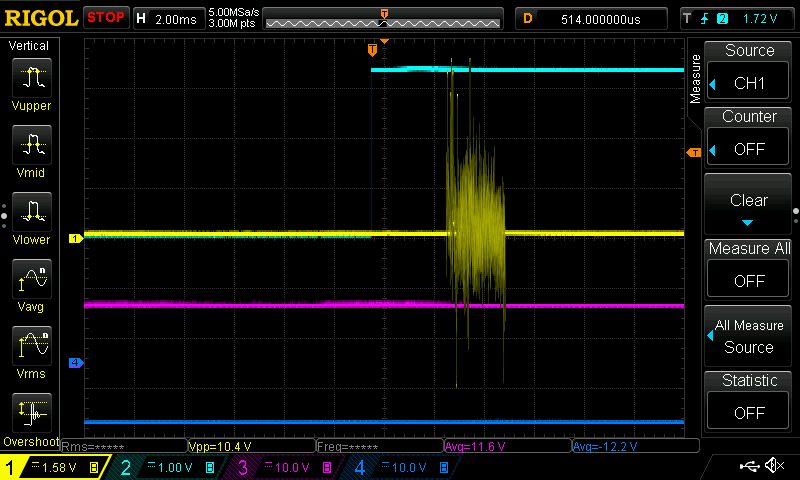Click trigger source channel 2 indicator
The width and height of the screenshot is (800, 480).
tap(722, 19)
